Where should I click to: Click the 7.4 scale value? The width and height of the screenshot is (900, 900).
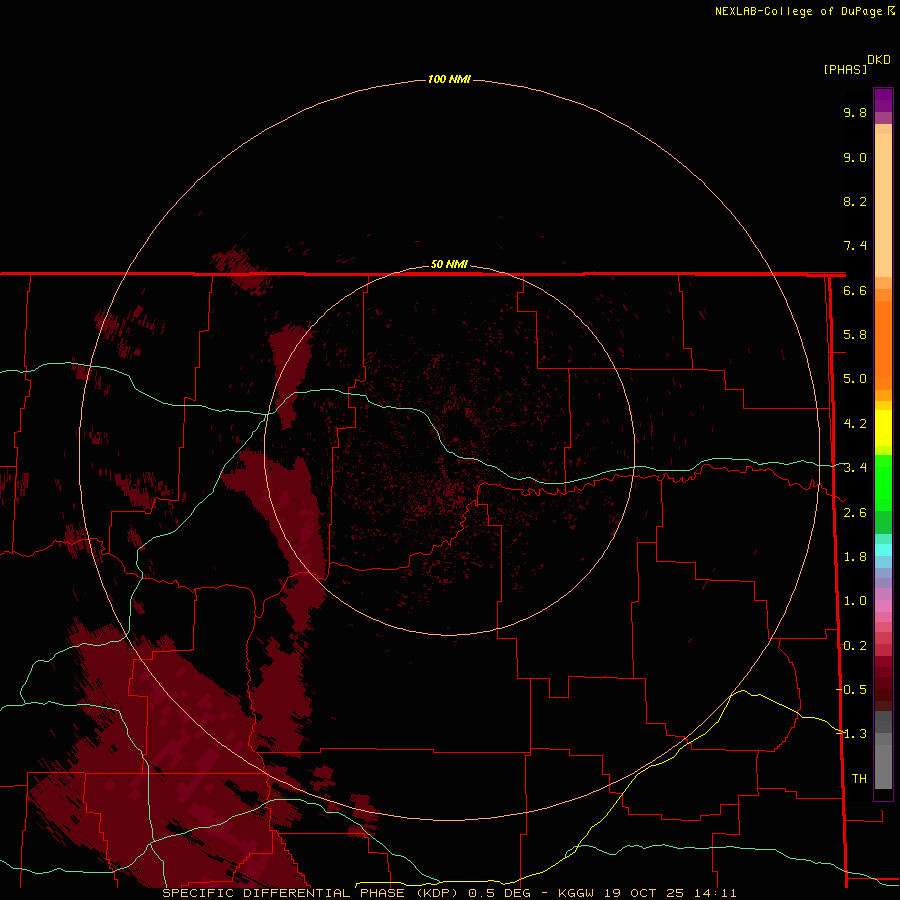pyautogui.click(x=855, y=246)
